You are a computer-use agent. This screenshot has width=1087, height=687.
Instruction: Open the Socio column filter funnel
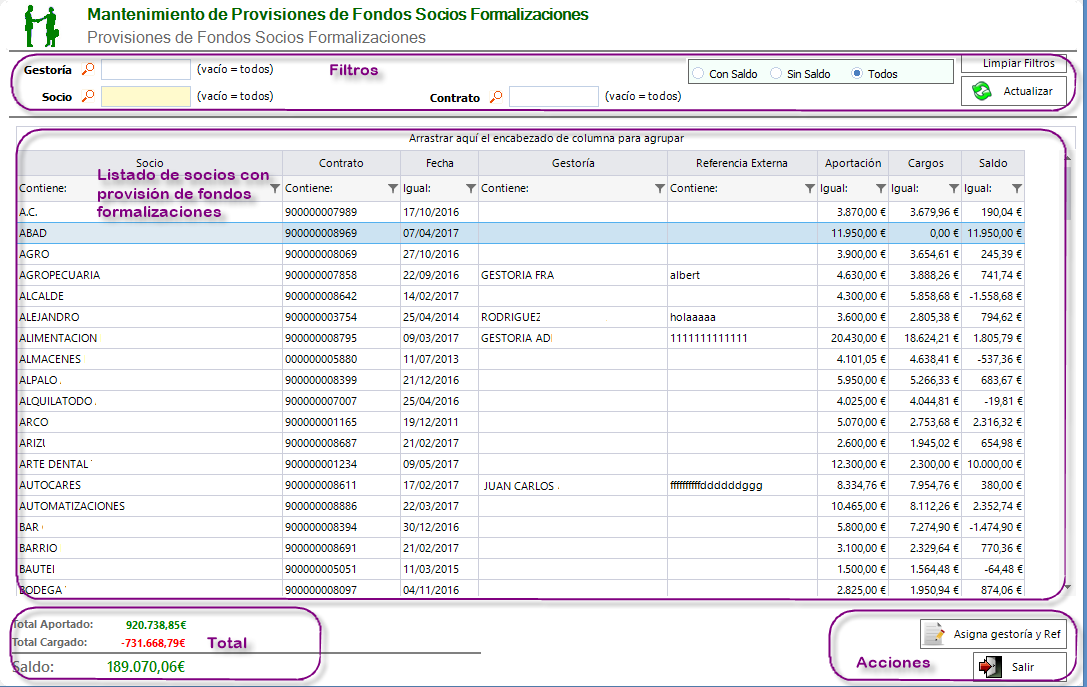pyautogui.click(x=275, y=189)
